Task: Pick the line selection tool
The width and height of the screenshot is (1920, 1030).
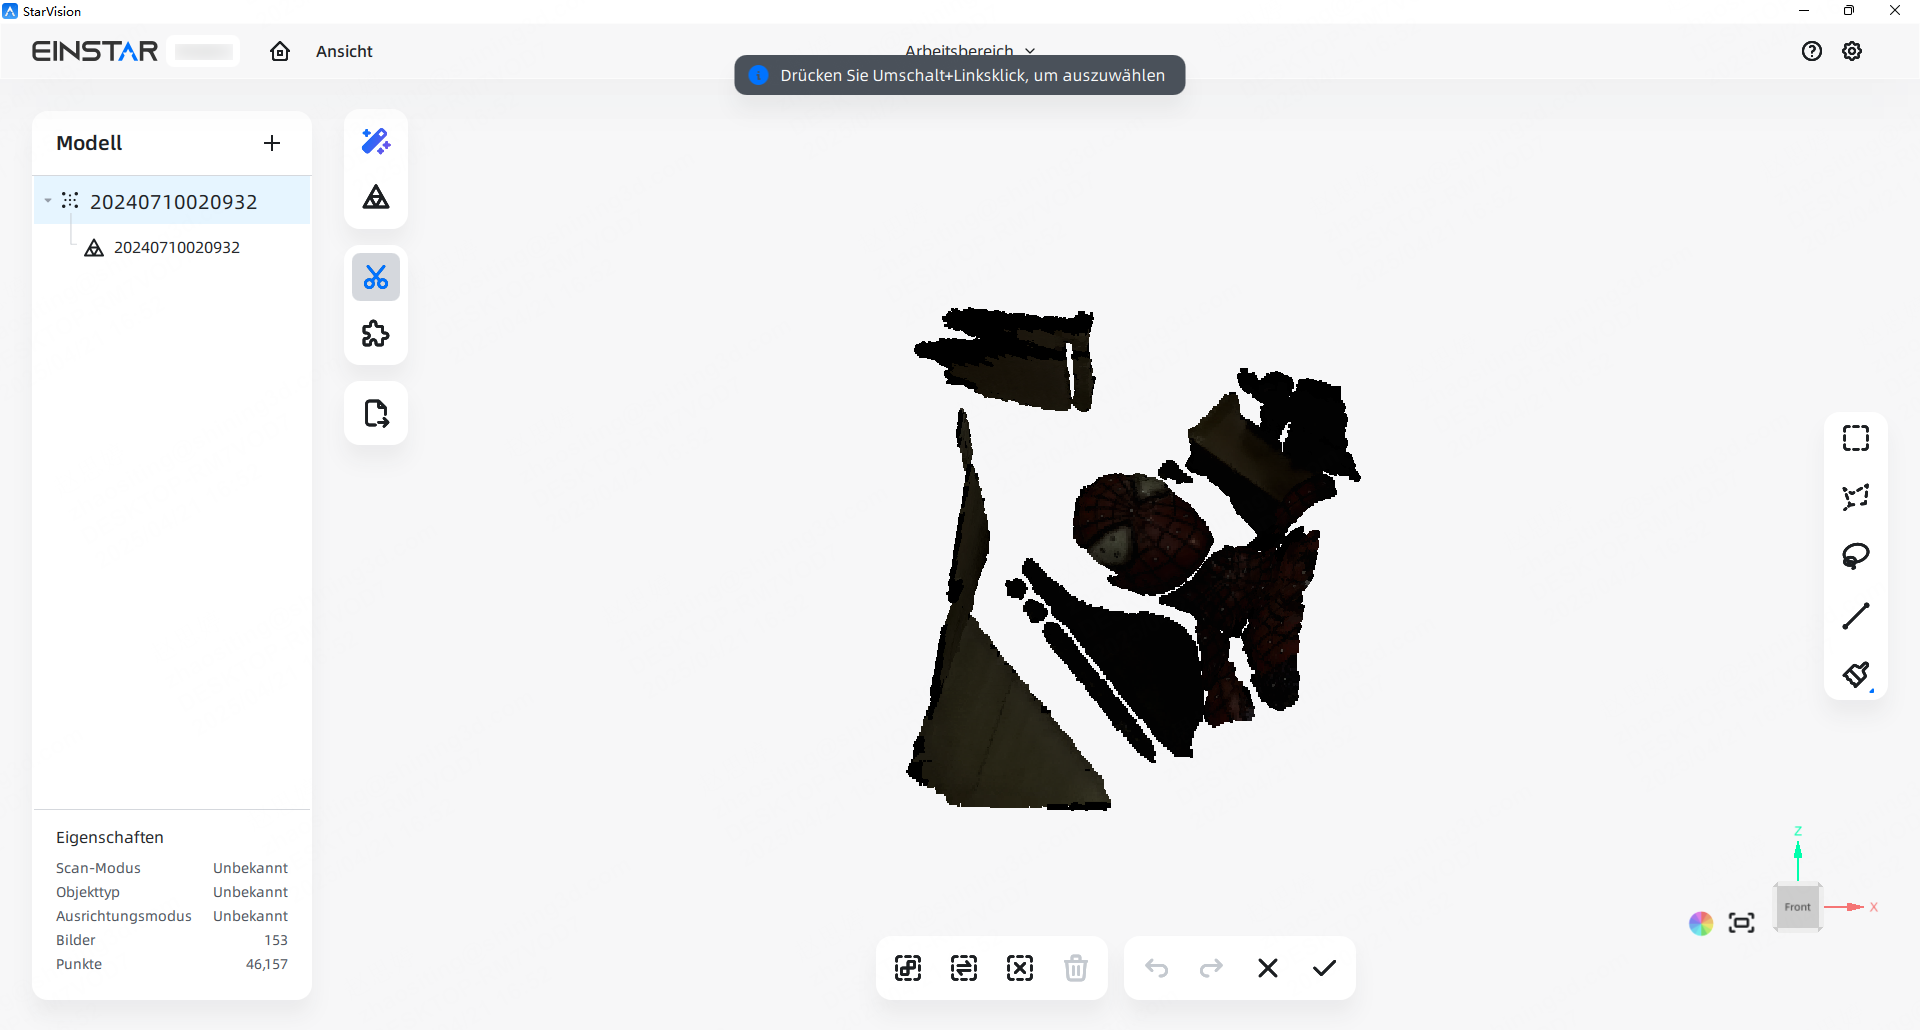Action: (1856, 616)
